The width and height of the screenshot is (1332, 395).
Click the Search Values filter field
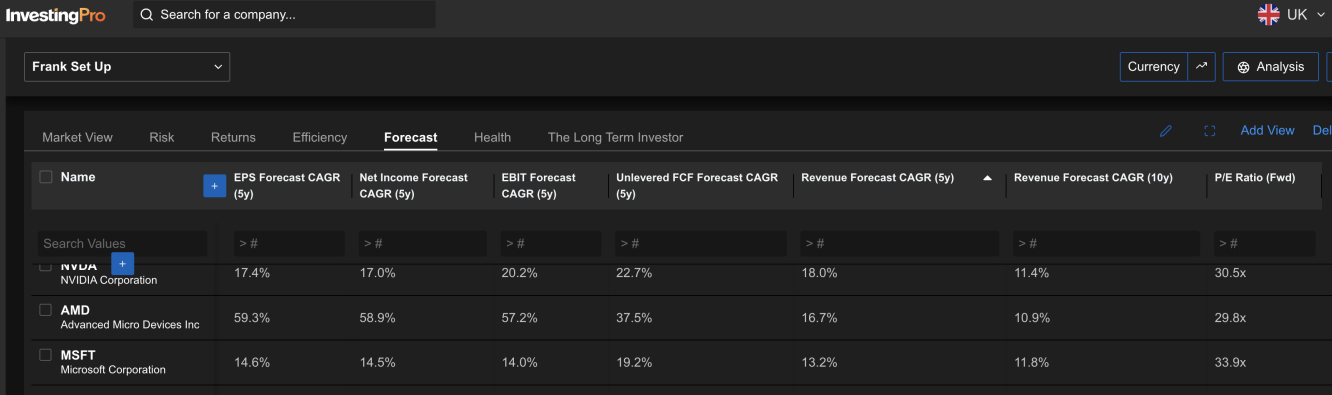point(123,243)
